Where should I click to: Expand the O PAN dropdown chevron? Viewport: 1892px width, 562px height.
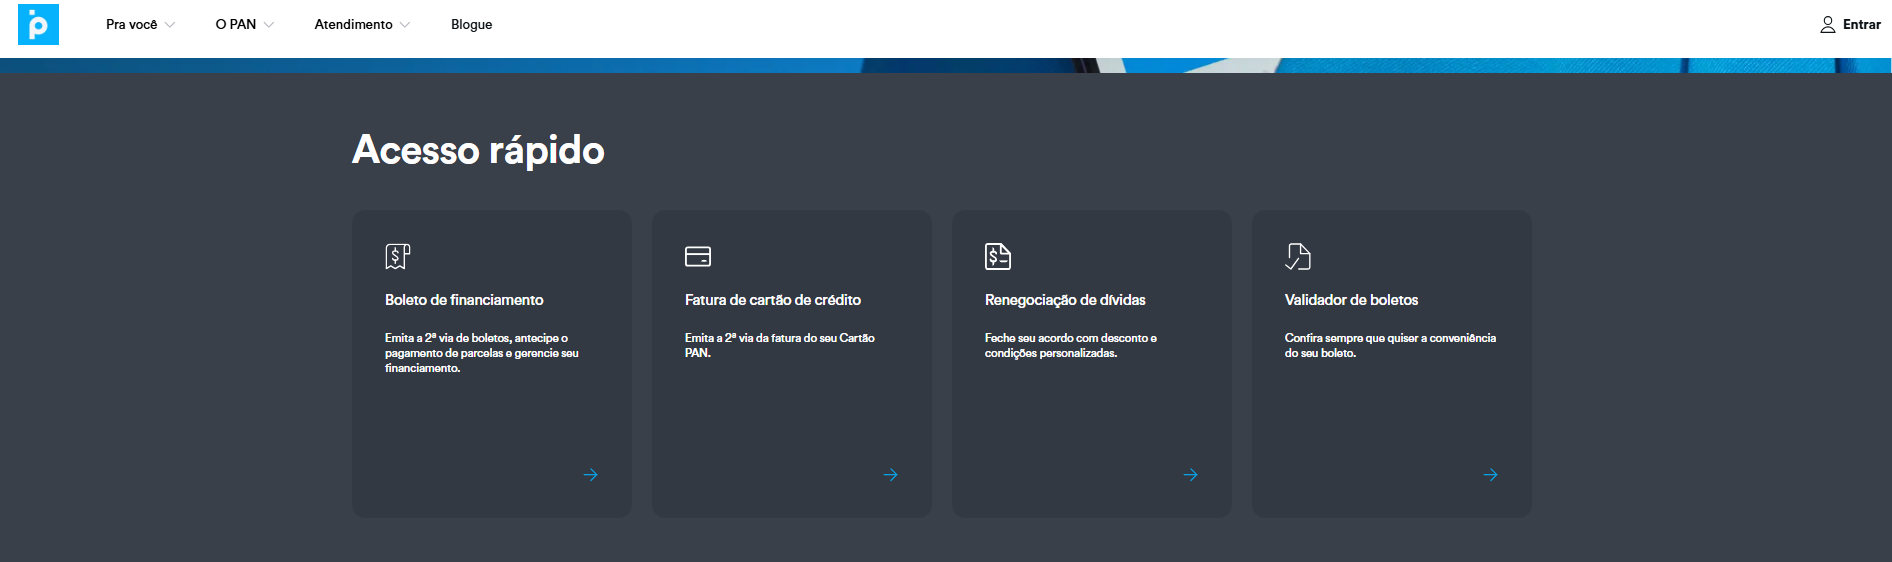[x=269, y=25]
